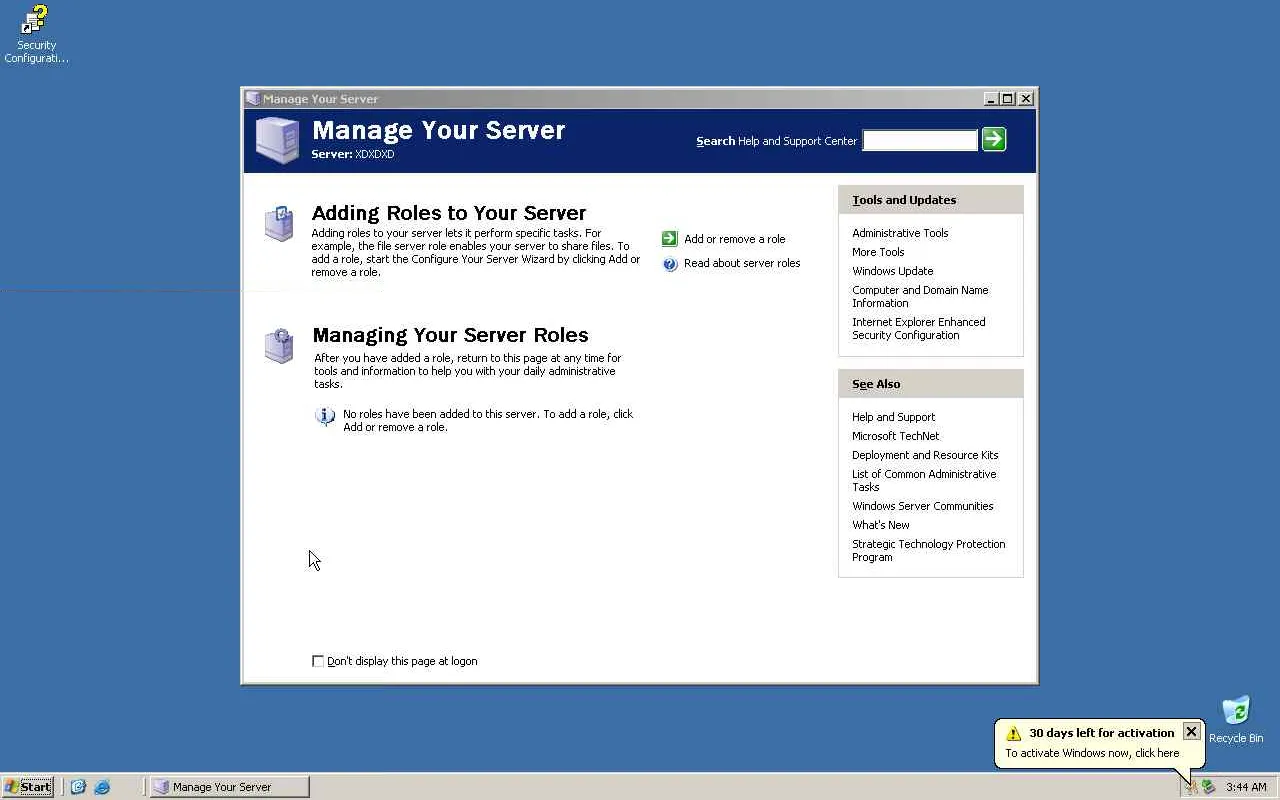
Task: Click '30 days left for activation' balloon title
Action: point(1102,733)
